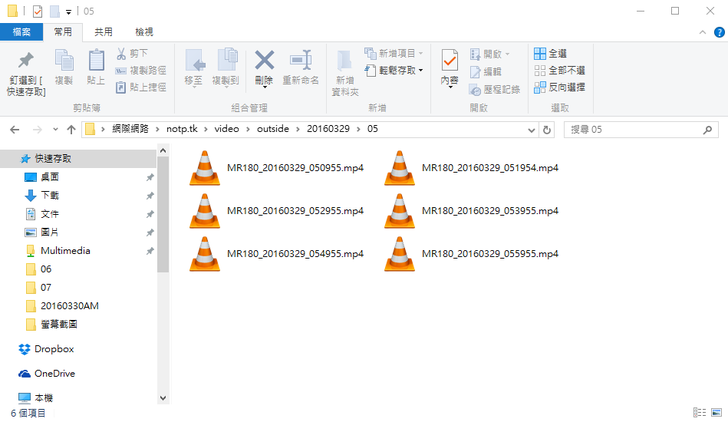Expand the breadcrumb chevron after 20160329
The image size is (728, 422).
(358, 129)
